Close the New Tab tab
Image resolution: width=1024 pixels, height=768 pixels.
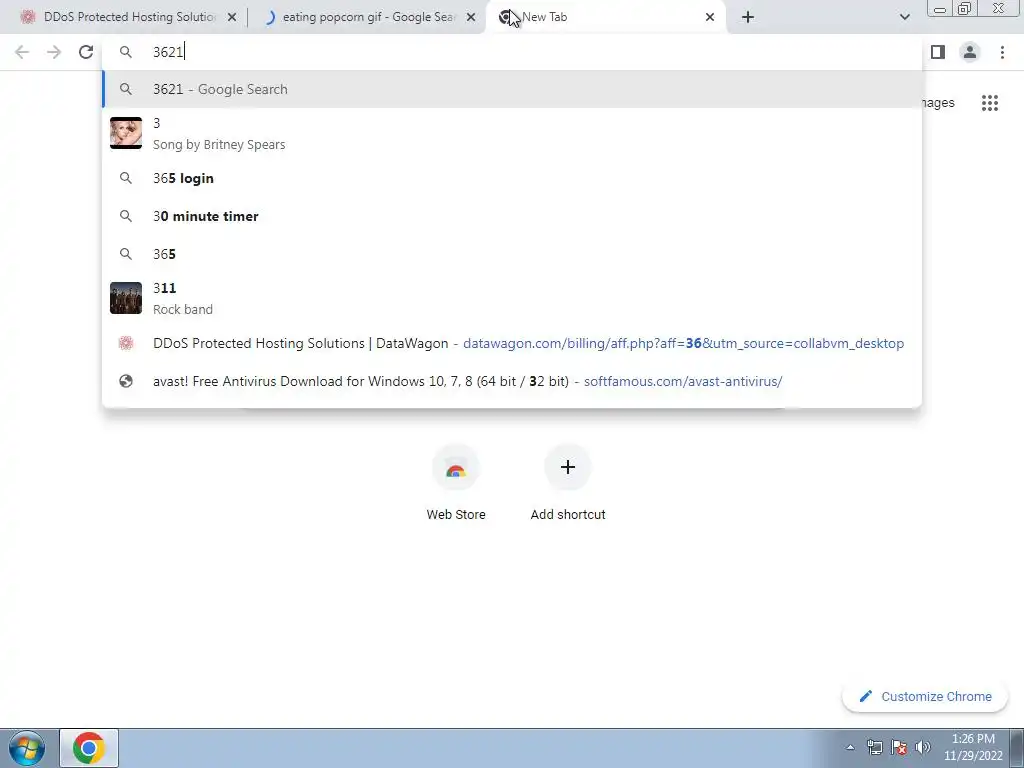pos(710,17)
